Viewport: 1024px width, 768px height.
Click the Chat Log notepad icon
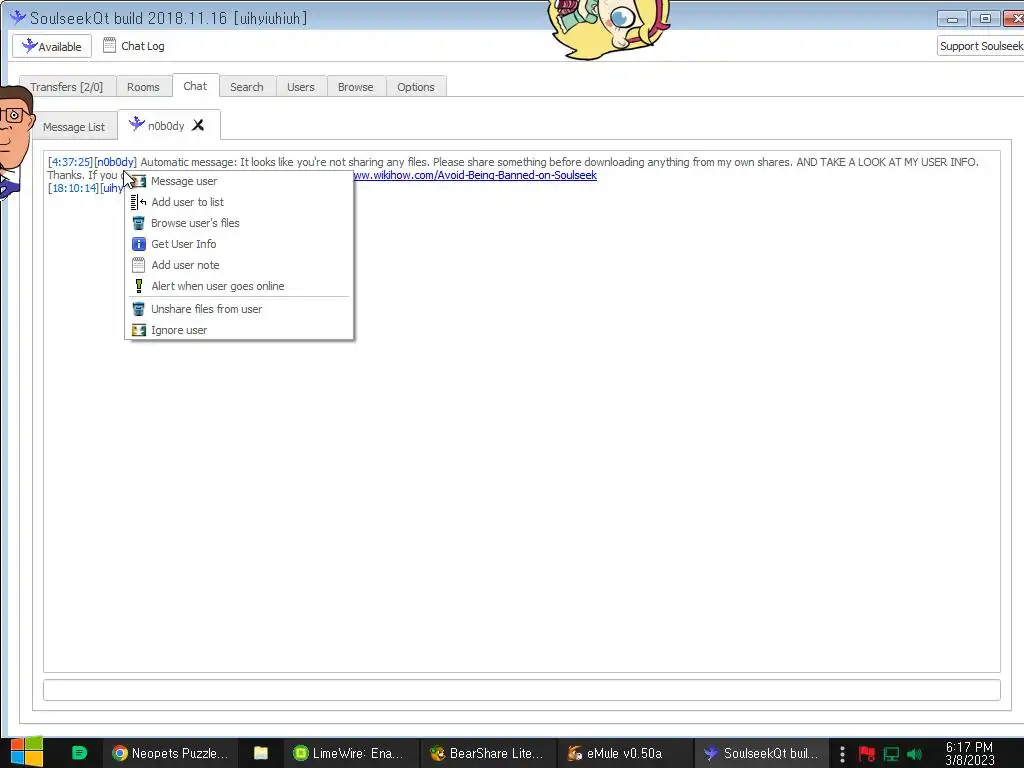coord(109,45)
